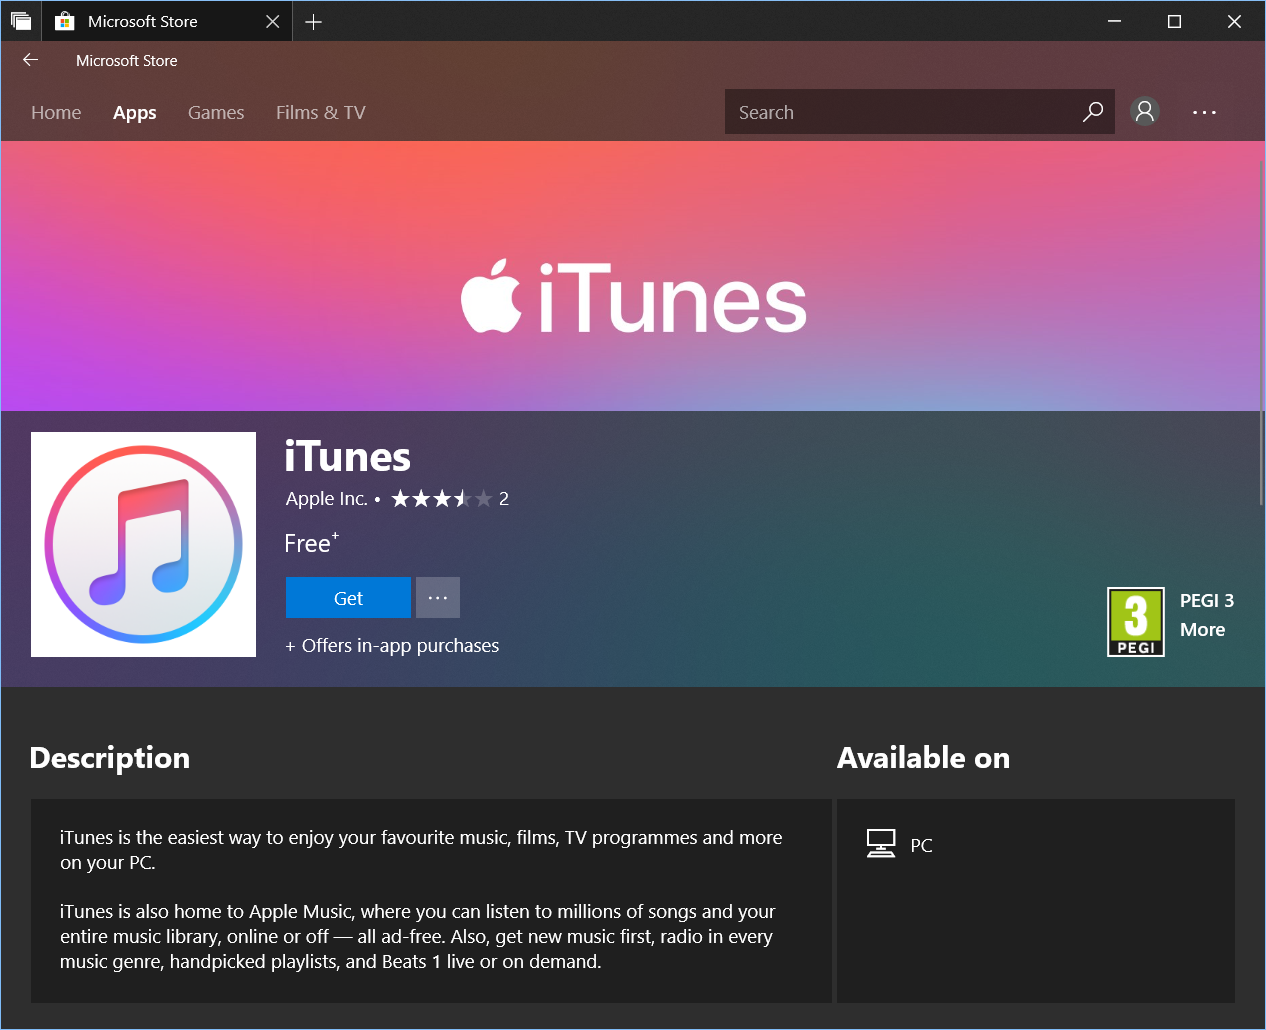
Task: Click the 'Offers in-app purchases' text
Action: pyautogui.click(x=400, y=646)
